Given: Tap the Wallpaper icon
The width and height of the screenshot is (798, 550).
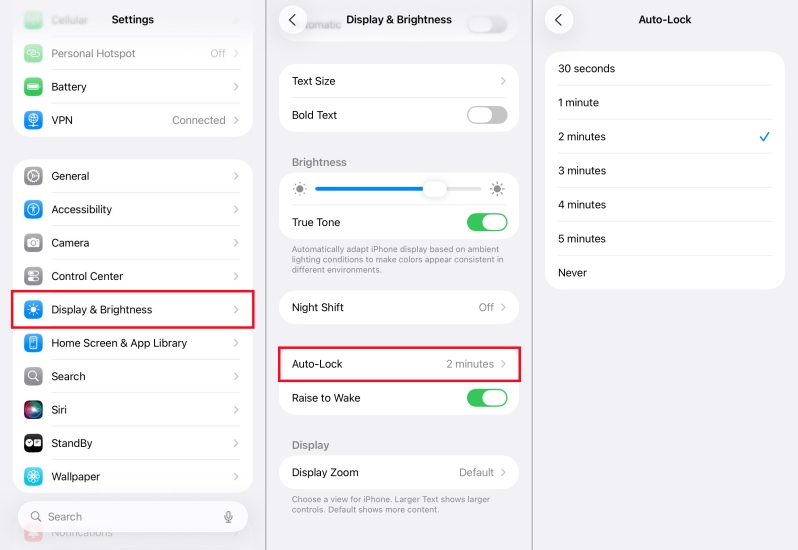Looking at the screenshot, I should (34, 477).
